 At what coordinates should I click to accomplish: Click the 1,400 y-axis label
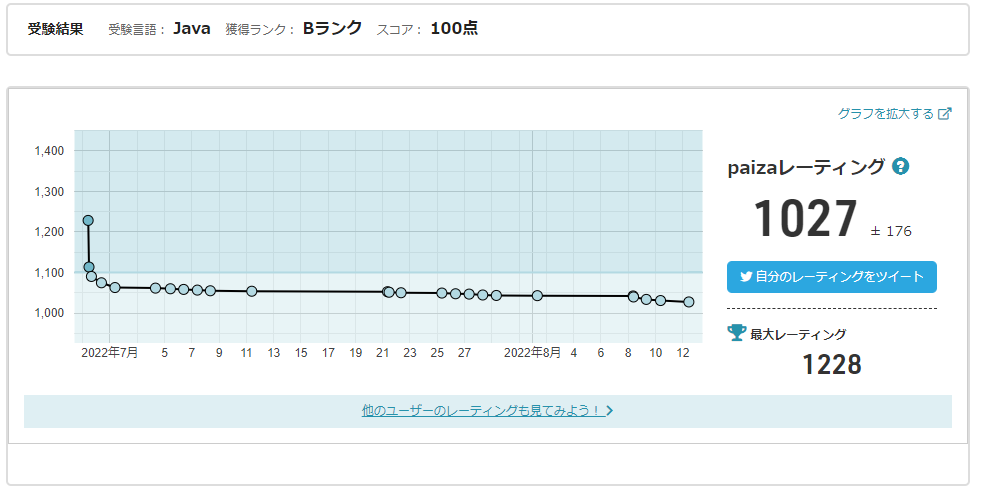pyautogui.click(x=49, y=151)
